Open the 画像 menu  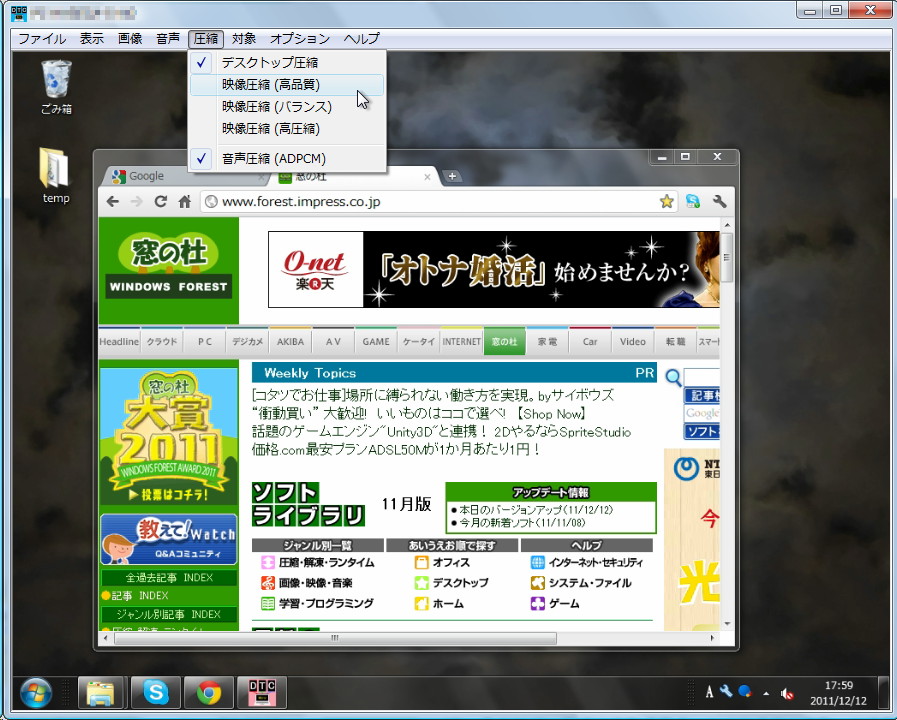coord(130,39)
